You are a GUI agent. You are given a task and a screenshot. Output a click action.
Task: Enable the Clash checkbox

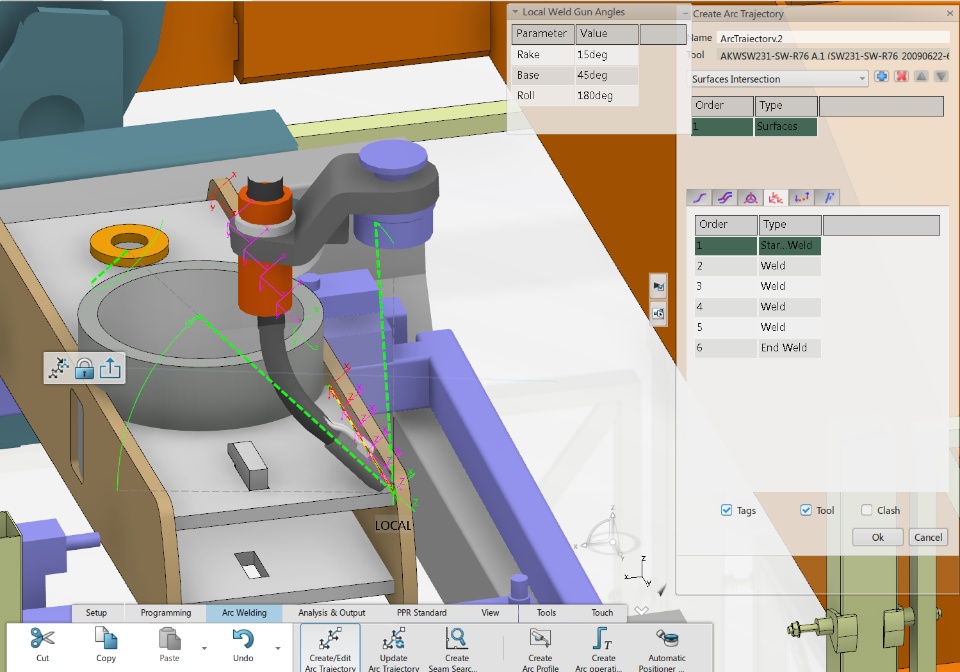(866, 510)
